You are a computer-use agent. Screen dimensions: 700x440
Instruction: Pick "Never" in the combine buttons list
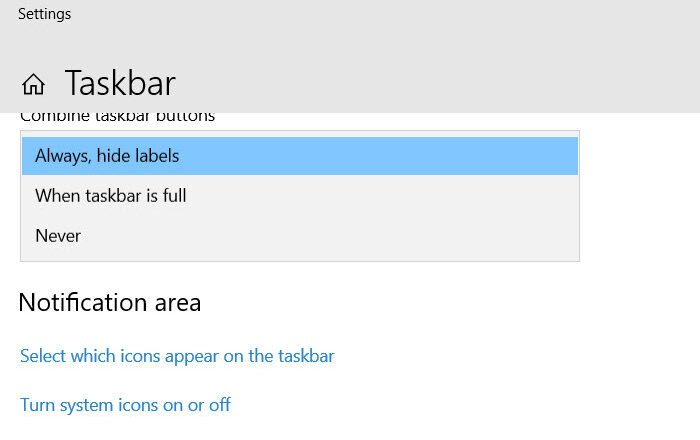point(58,236)
